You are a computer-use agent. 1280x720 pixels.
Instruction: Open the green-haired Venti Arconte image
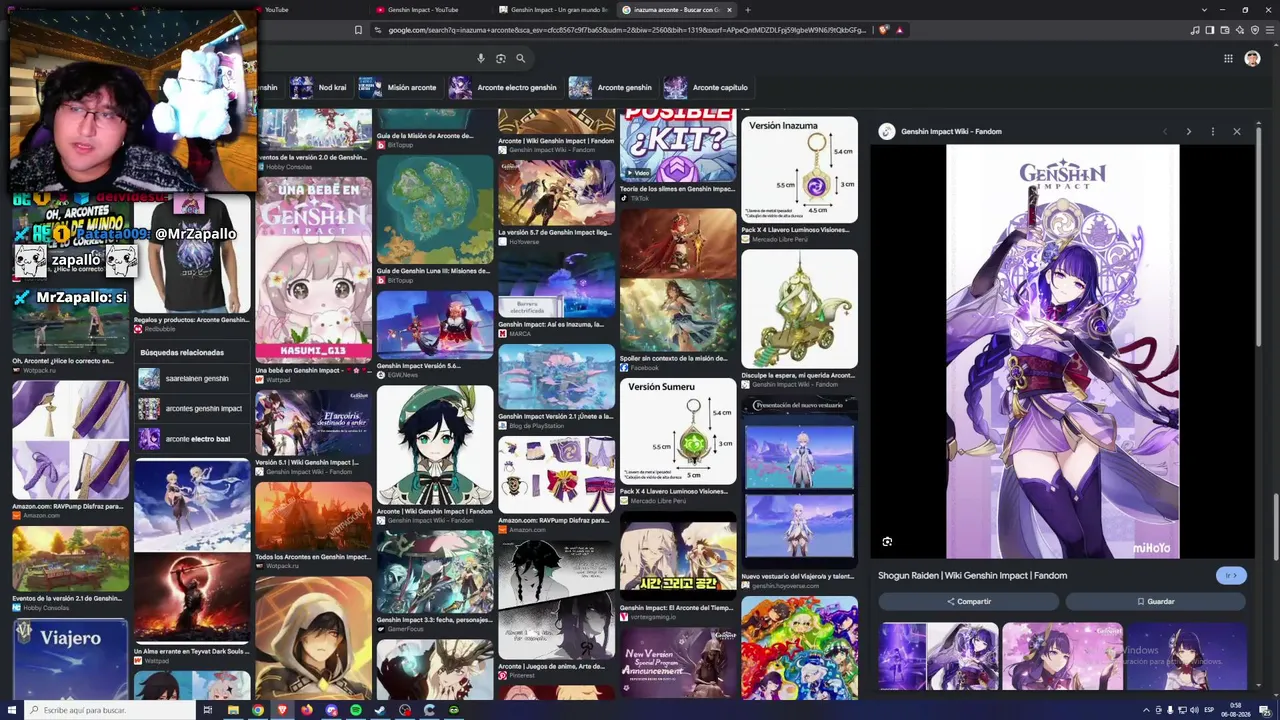[435, 446]
